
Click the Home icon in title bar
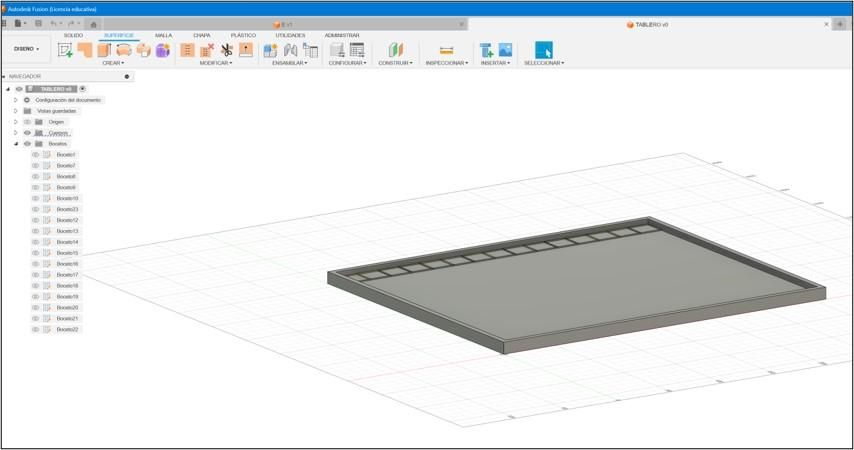(x=93, y=24)
